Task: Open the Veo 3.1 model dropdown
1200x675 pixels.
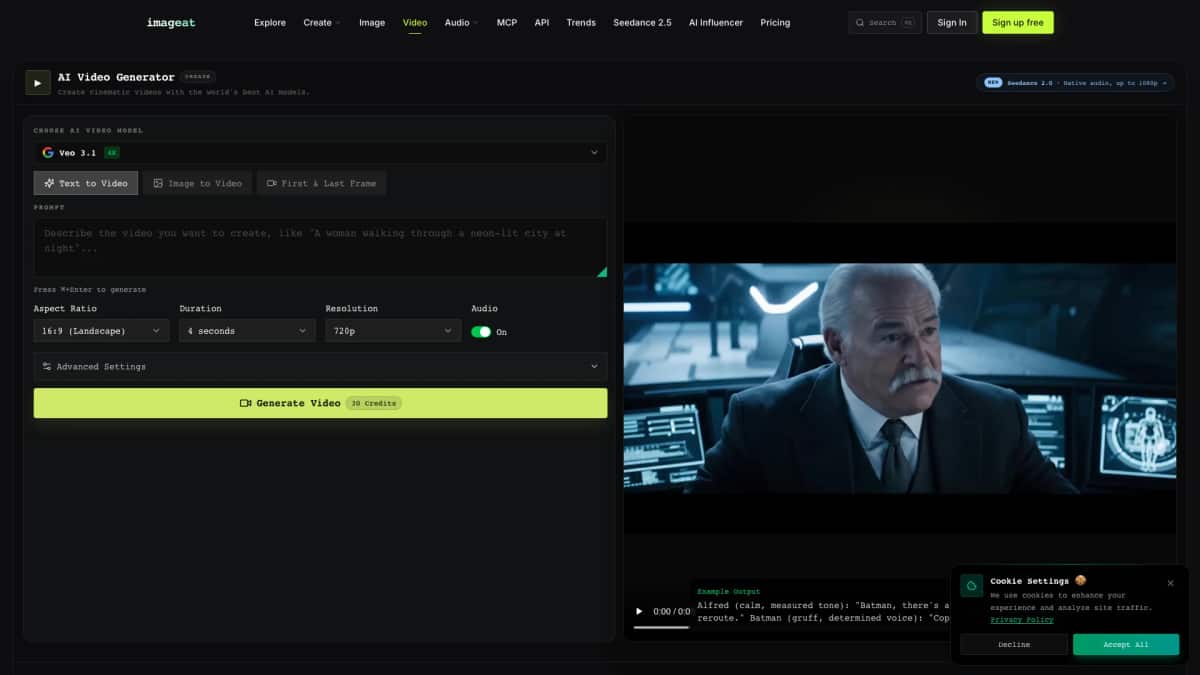Action: pyautogui.click(x=320, y=153)
